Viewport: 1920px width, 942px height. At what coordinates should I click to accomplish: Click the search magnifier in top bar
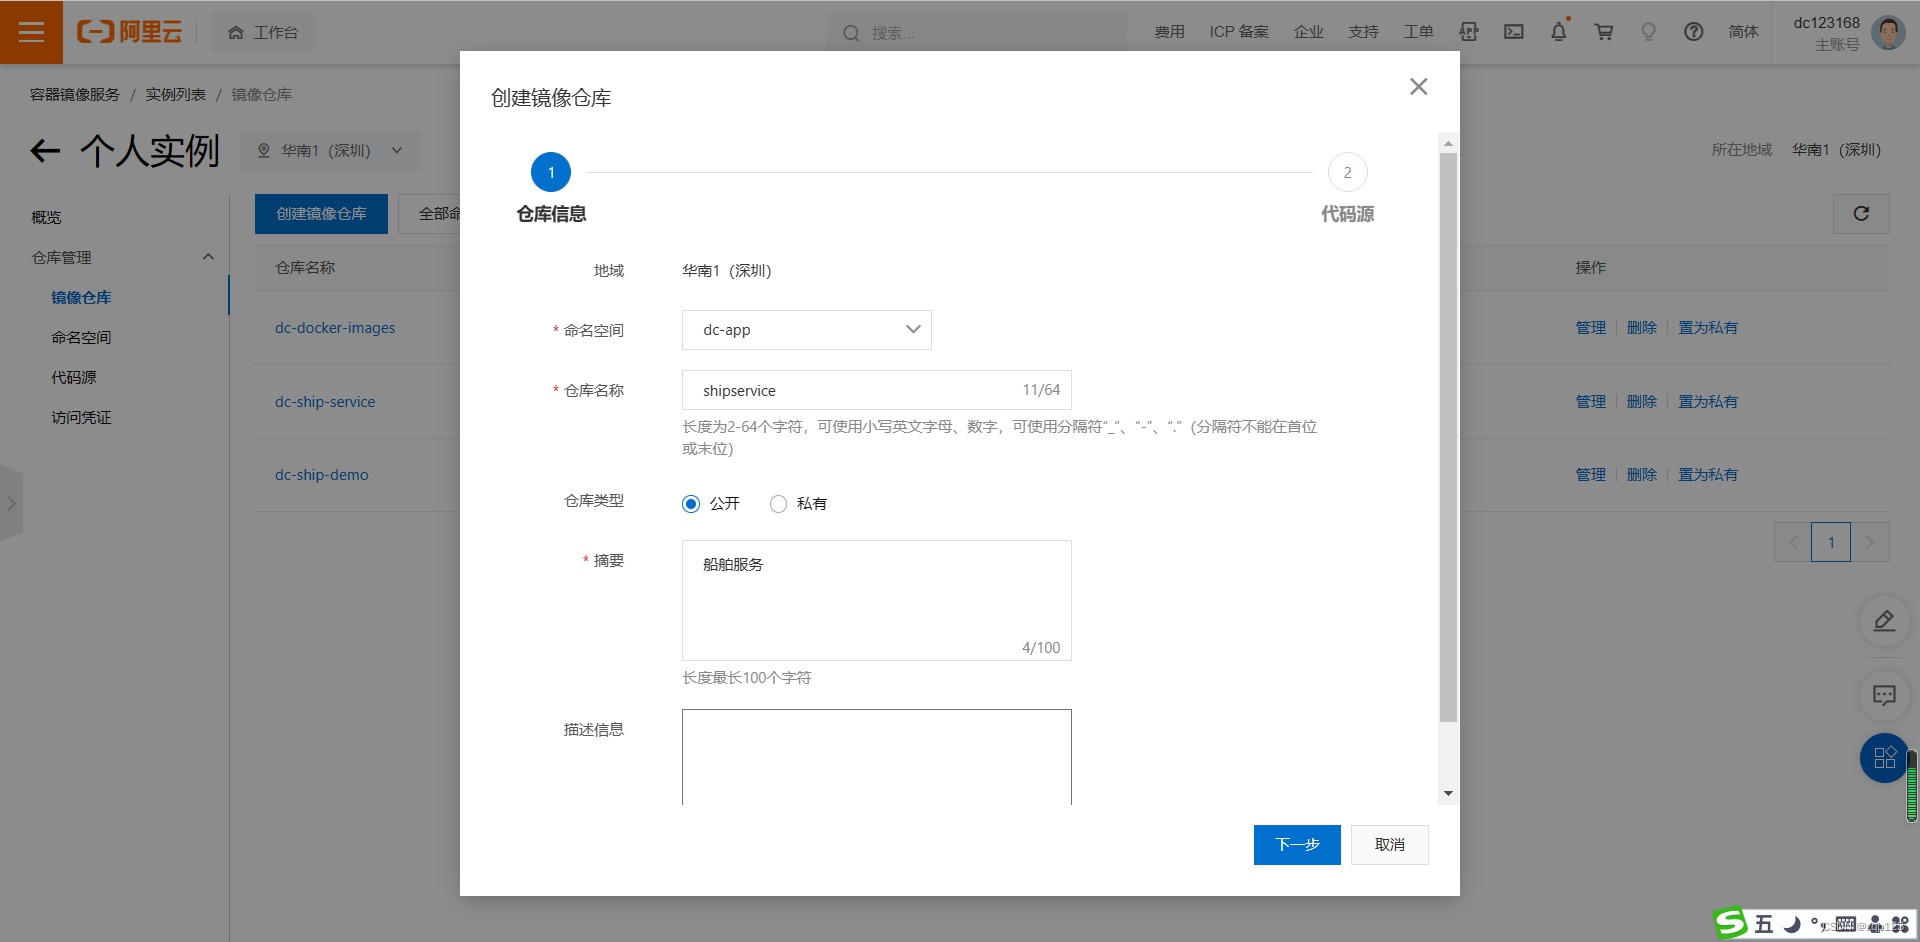pyautogui.click(x=849, y=33)
